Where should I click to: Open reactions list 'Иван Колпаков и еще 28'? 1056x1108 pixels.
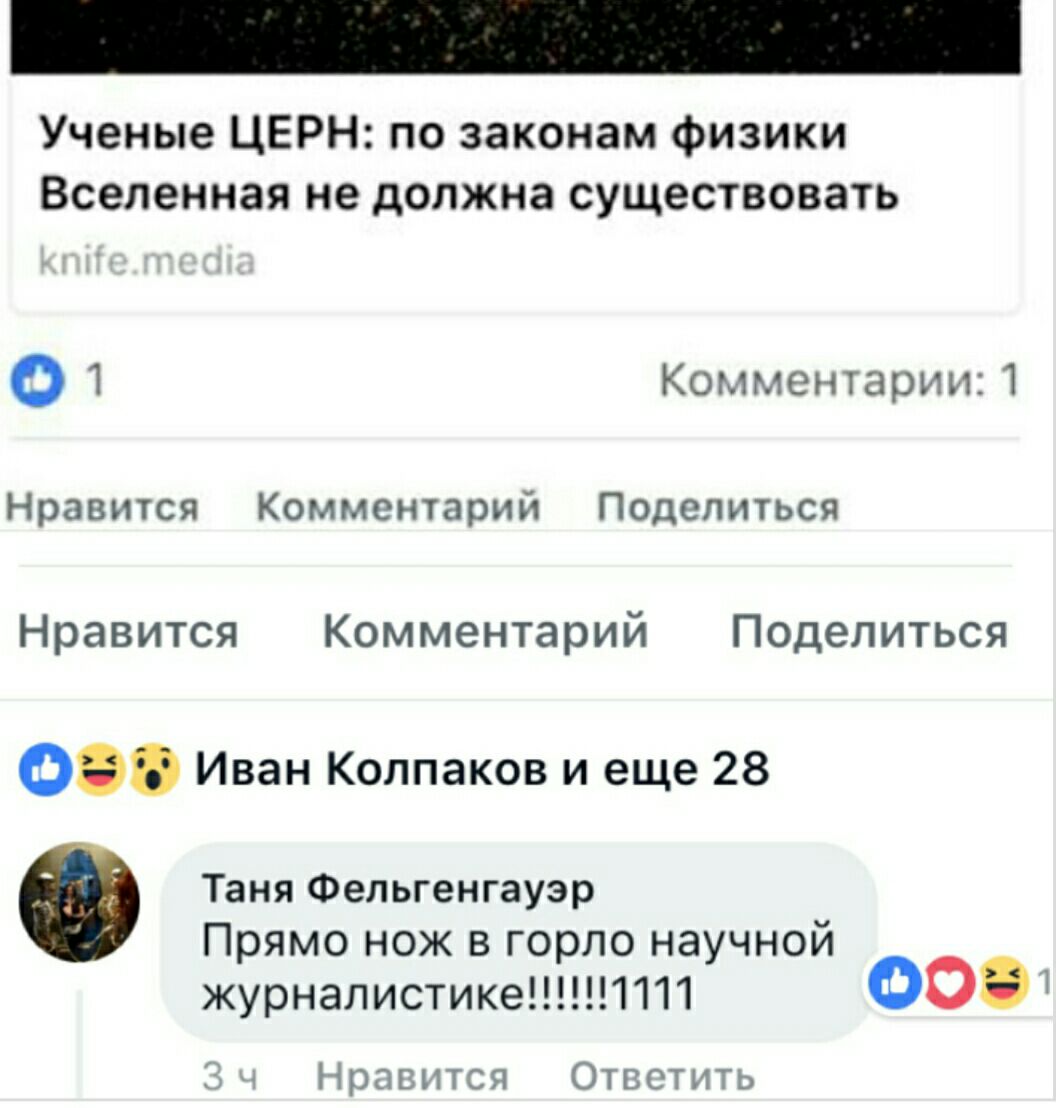pyautogui.click(x=482, y=769)
